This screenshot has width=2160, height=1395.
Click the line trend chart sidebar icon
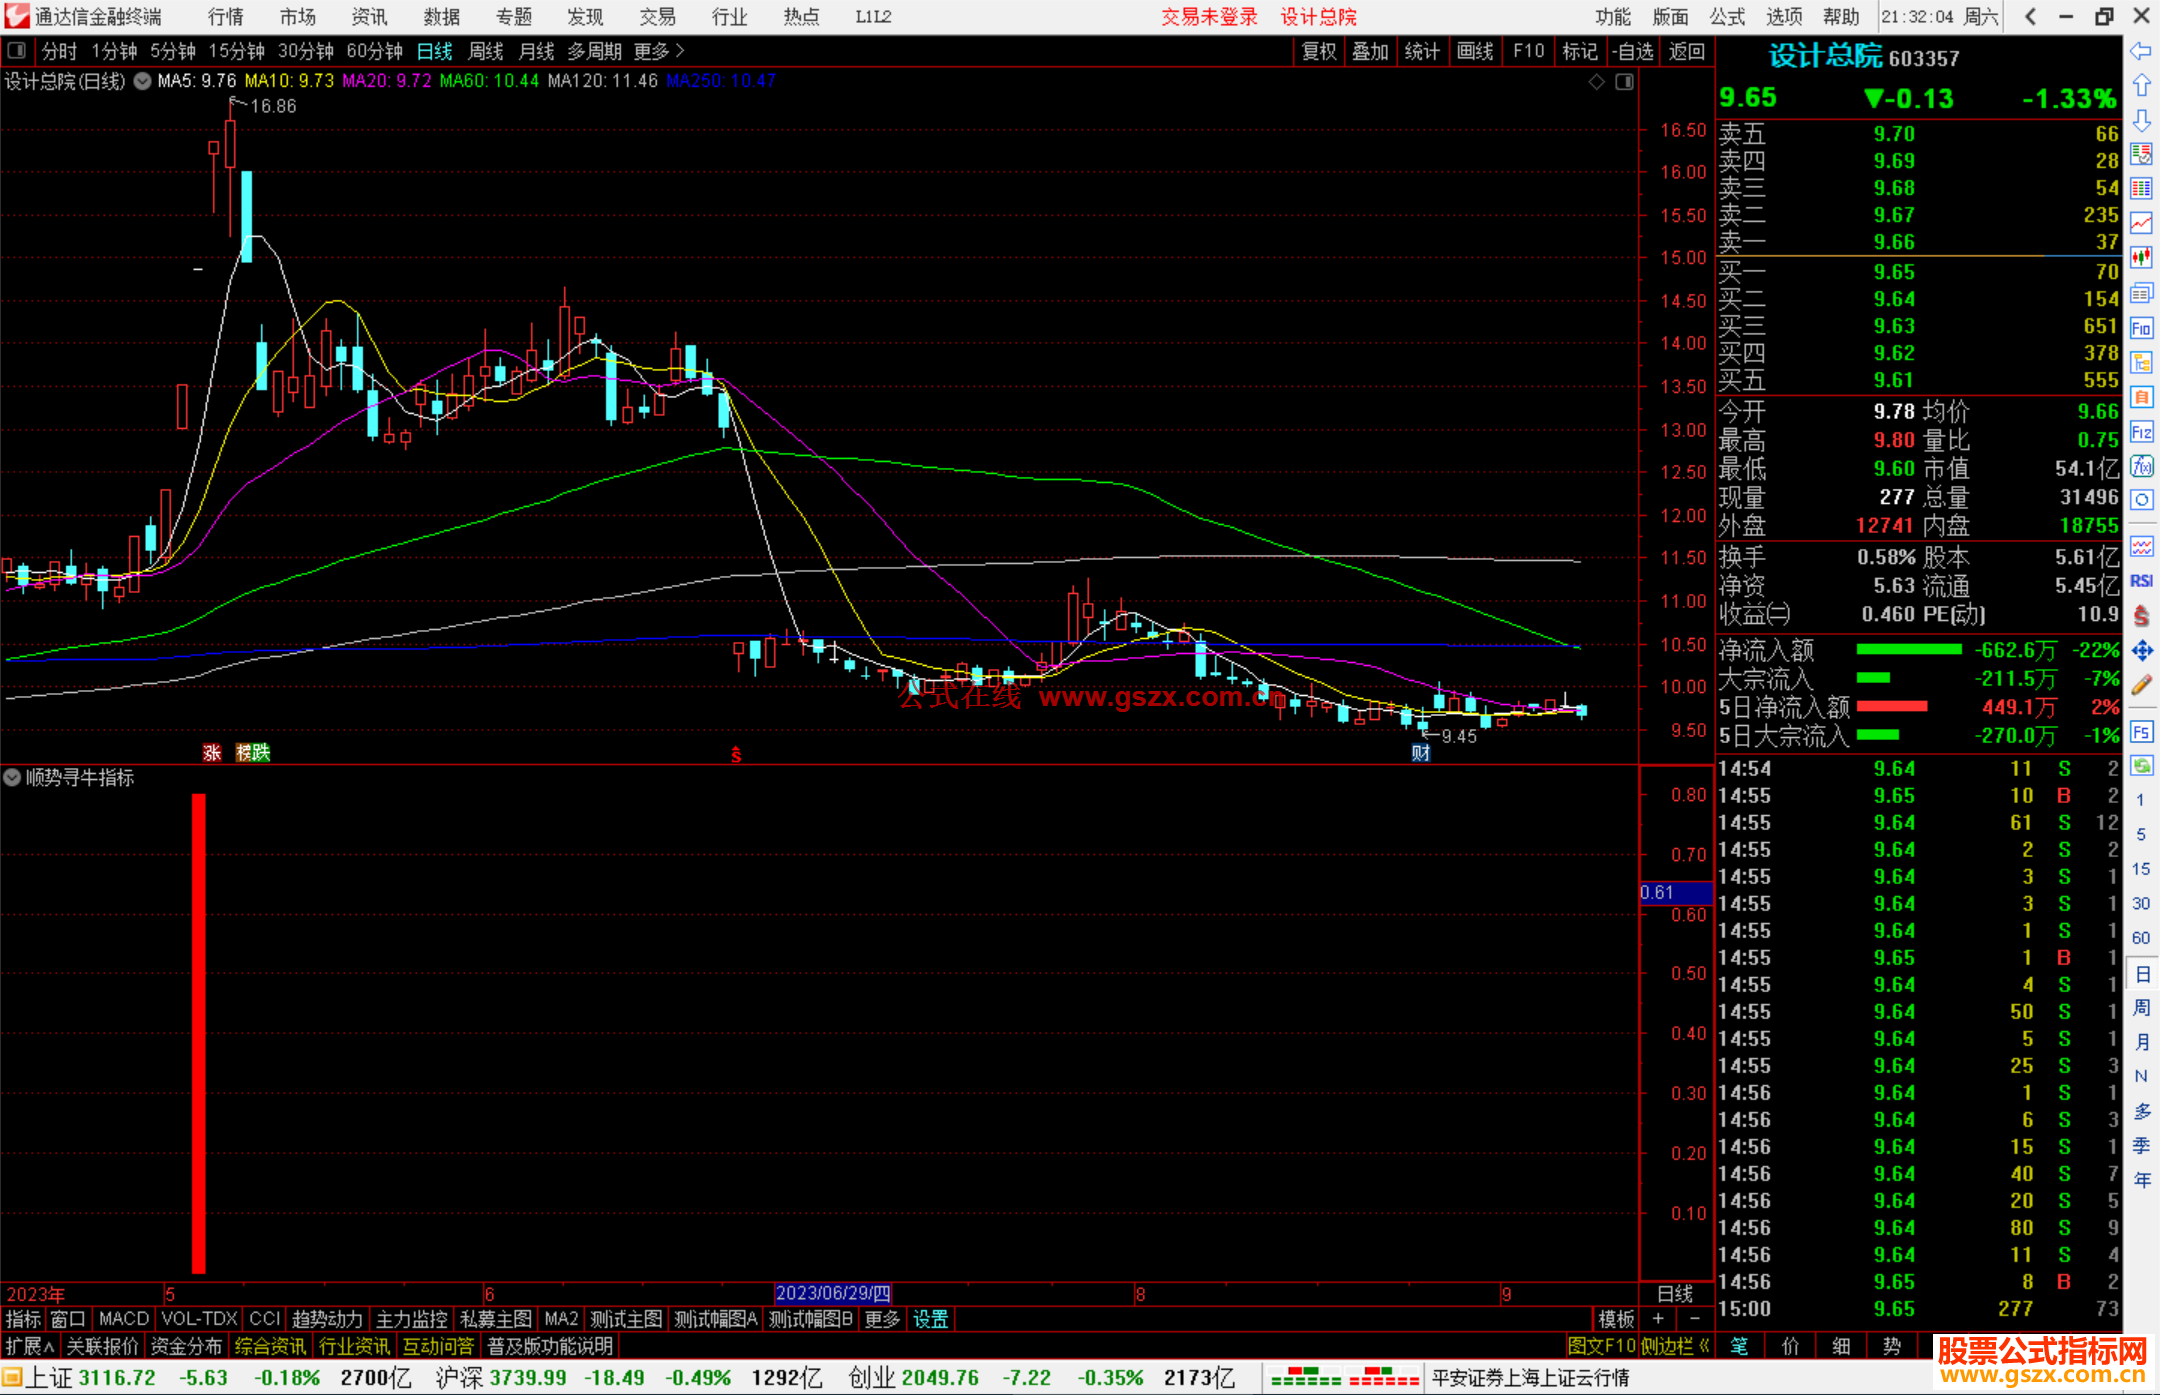tap(2141, 223)
